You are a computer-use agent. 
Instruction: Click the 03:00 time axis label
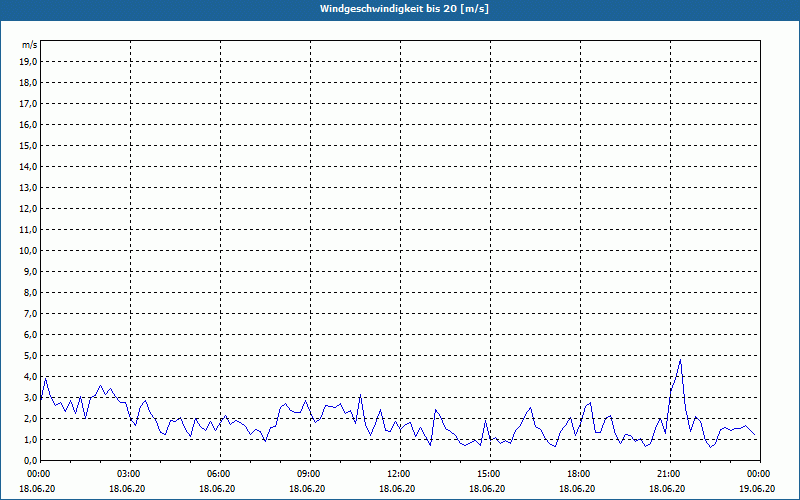point(128,474)
